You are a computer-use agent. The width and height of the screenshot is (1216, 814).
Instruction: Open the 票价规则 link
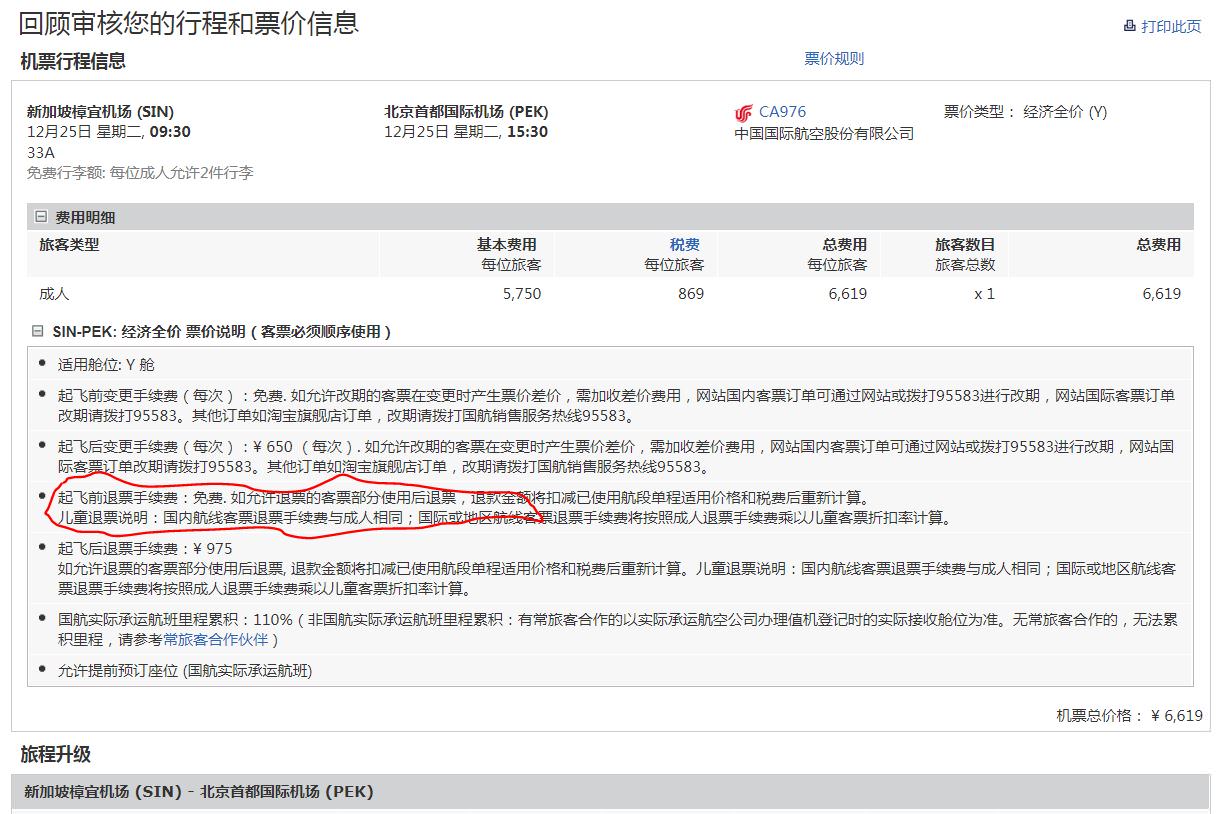833,59
